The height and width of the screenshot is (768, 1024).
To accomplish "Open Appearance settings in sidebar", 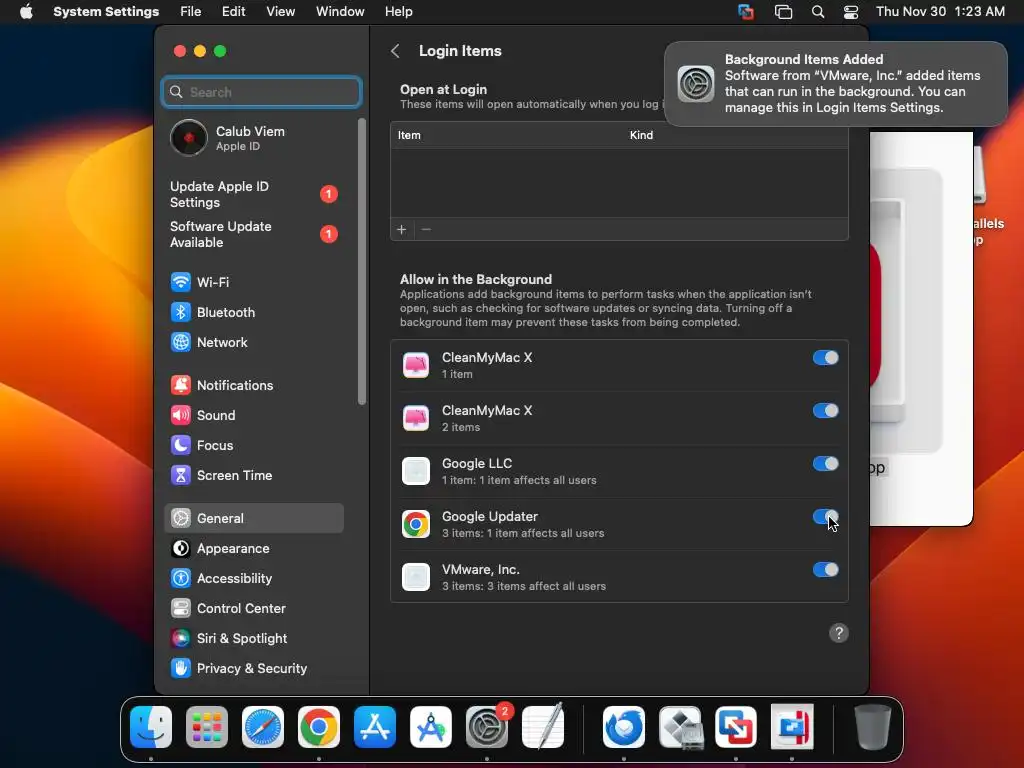I will click(x=253, y=549).
